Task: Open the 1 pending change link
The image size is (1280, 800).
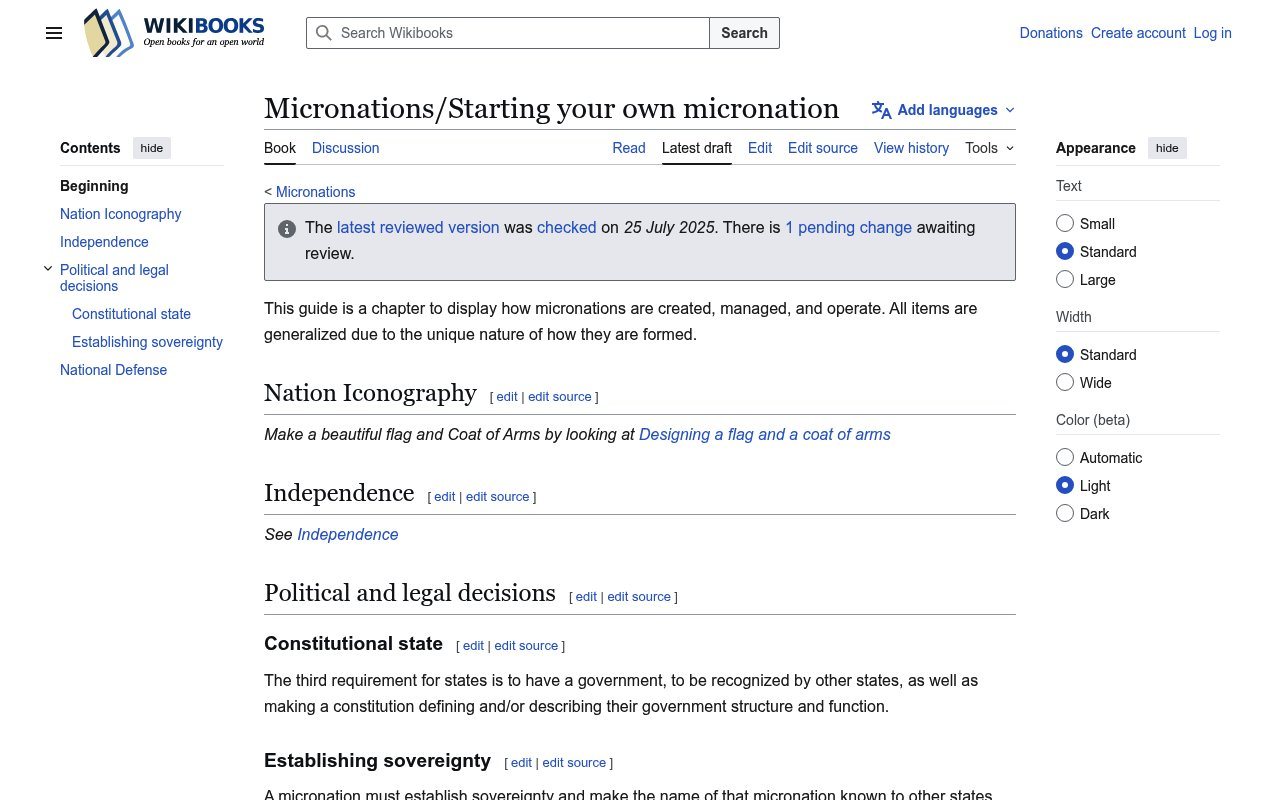Action: pos(848,228)
